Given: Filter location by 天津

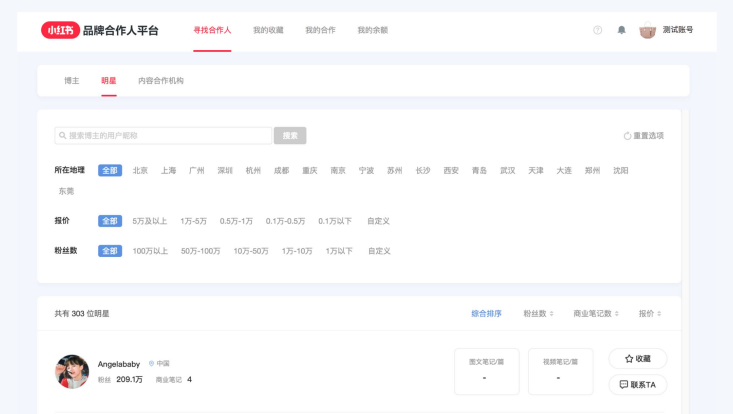Looking at the screenshot, I should pos(536,171).
